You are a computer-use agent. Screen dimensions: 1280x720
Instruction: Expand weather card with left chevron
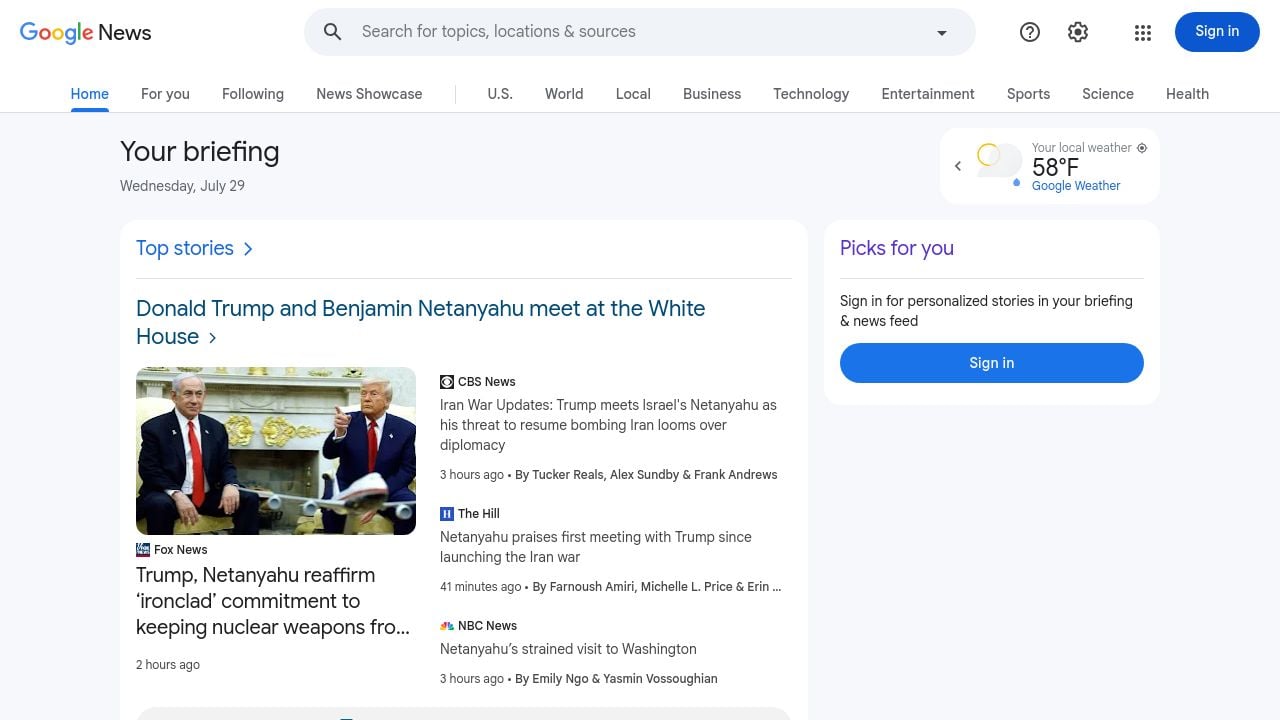(x=958, y=166)
